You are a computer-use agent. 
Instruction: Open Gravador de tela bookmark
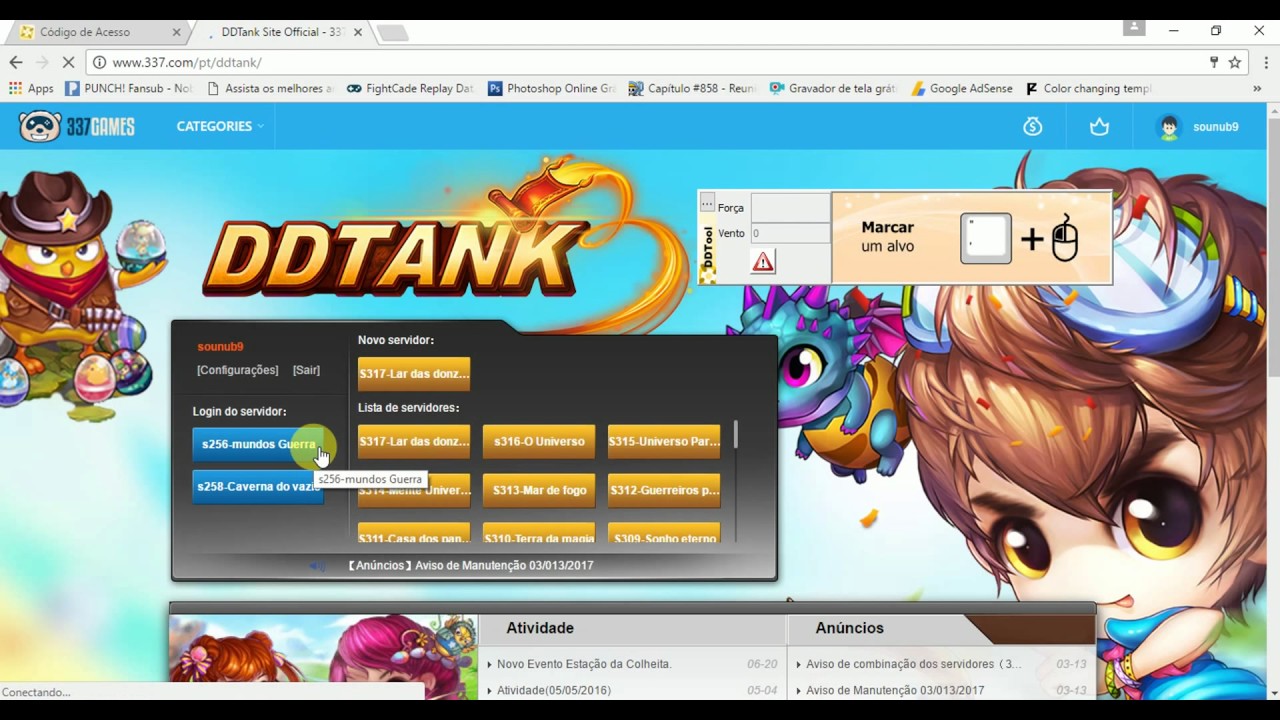pos(833,88)
